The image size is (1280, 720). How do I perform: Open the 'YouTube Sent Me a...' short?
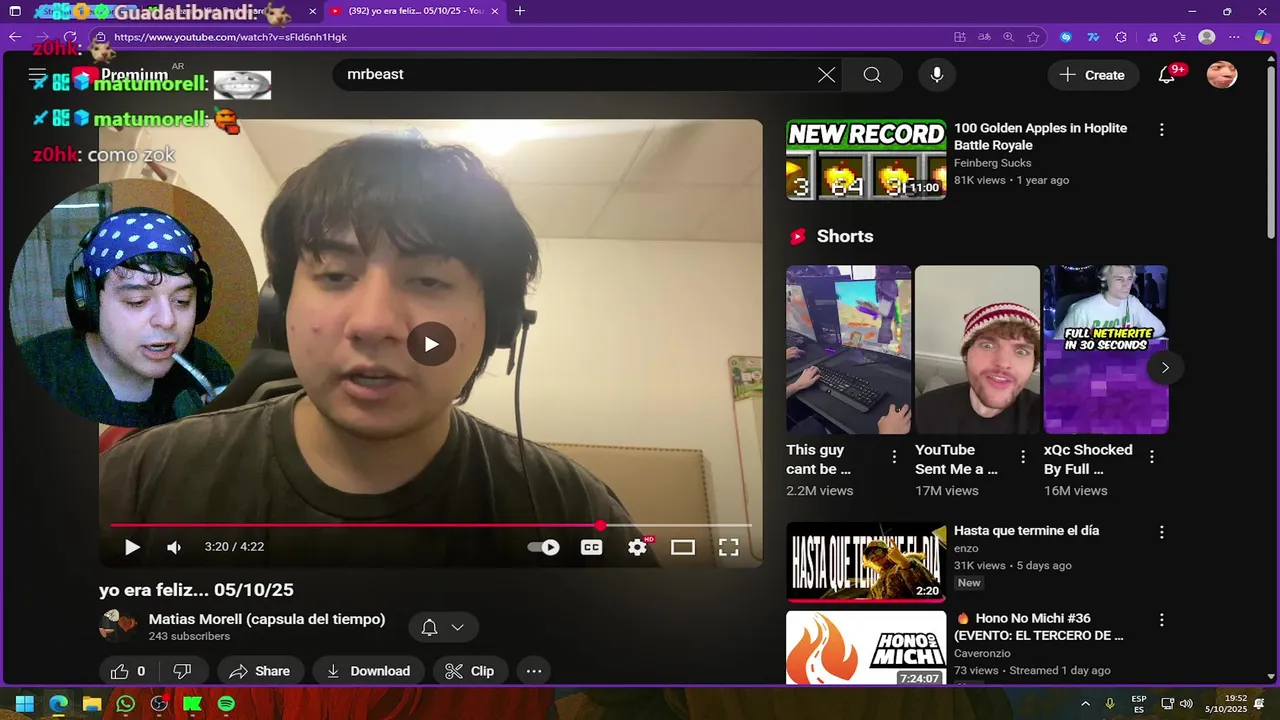click(x=977, y=350)
